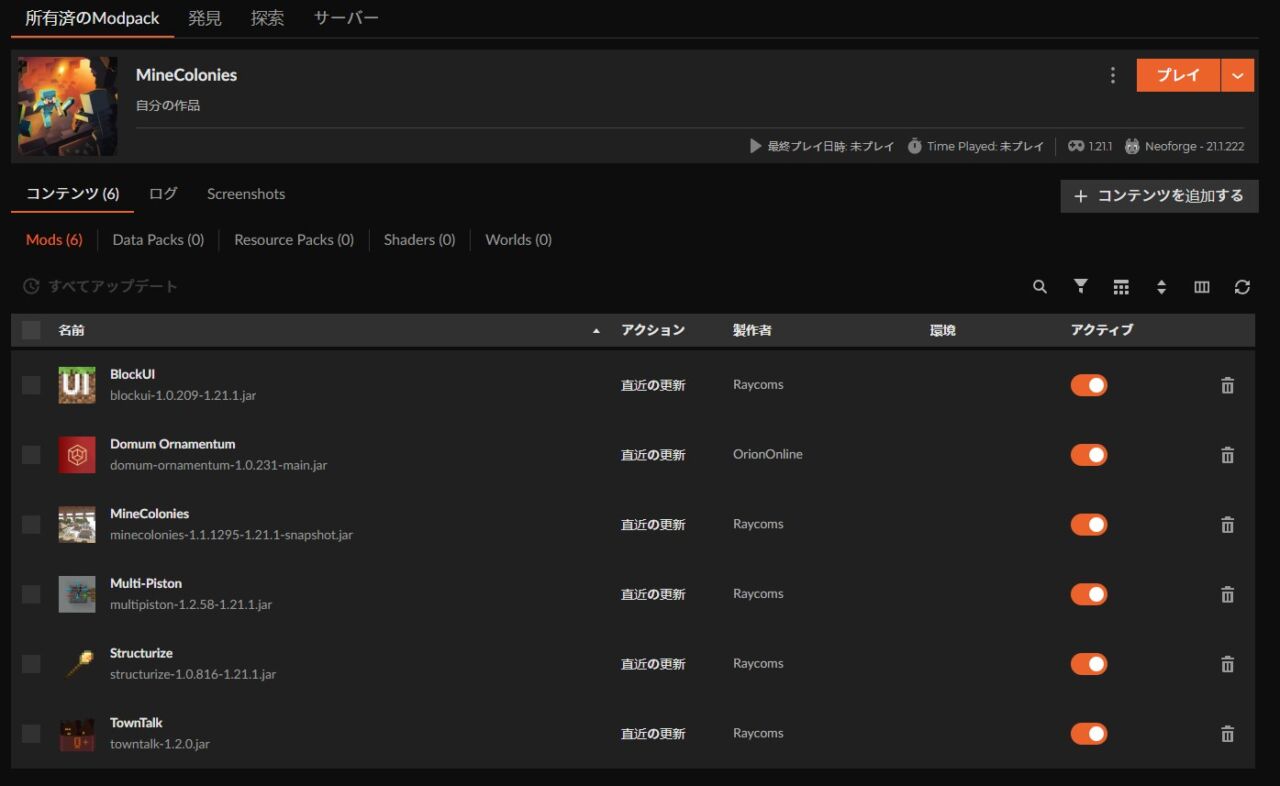This screenshot has width=1280, height=786.
Task: Open the filter funnel icon
Action: coord(1081,287)
